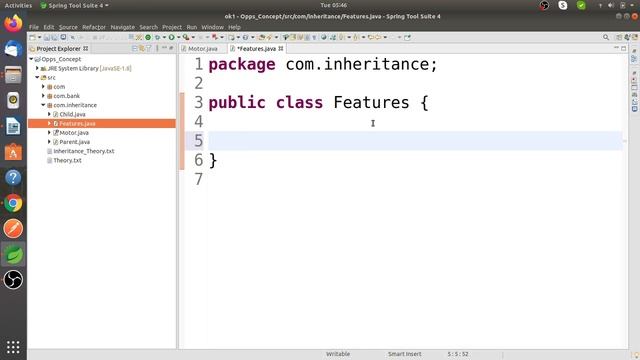This screenshot has width=640, height=360.
Task: Collapse the Opps_Concept project node
Action: 31,59
